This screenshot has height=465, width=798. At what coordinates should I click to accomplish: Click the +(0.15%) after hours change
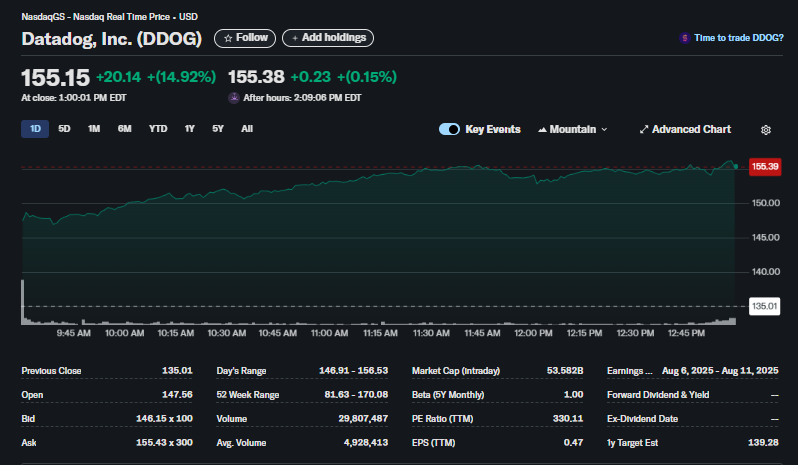tap(367, 77)
